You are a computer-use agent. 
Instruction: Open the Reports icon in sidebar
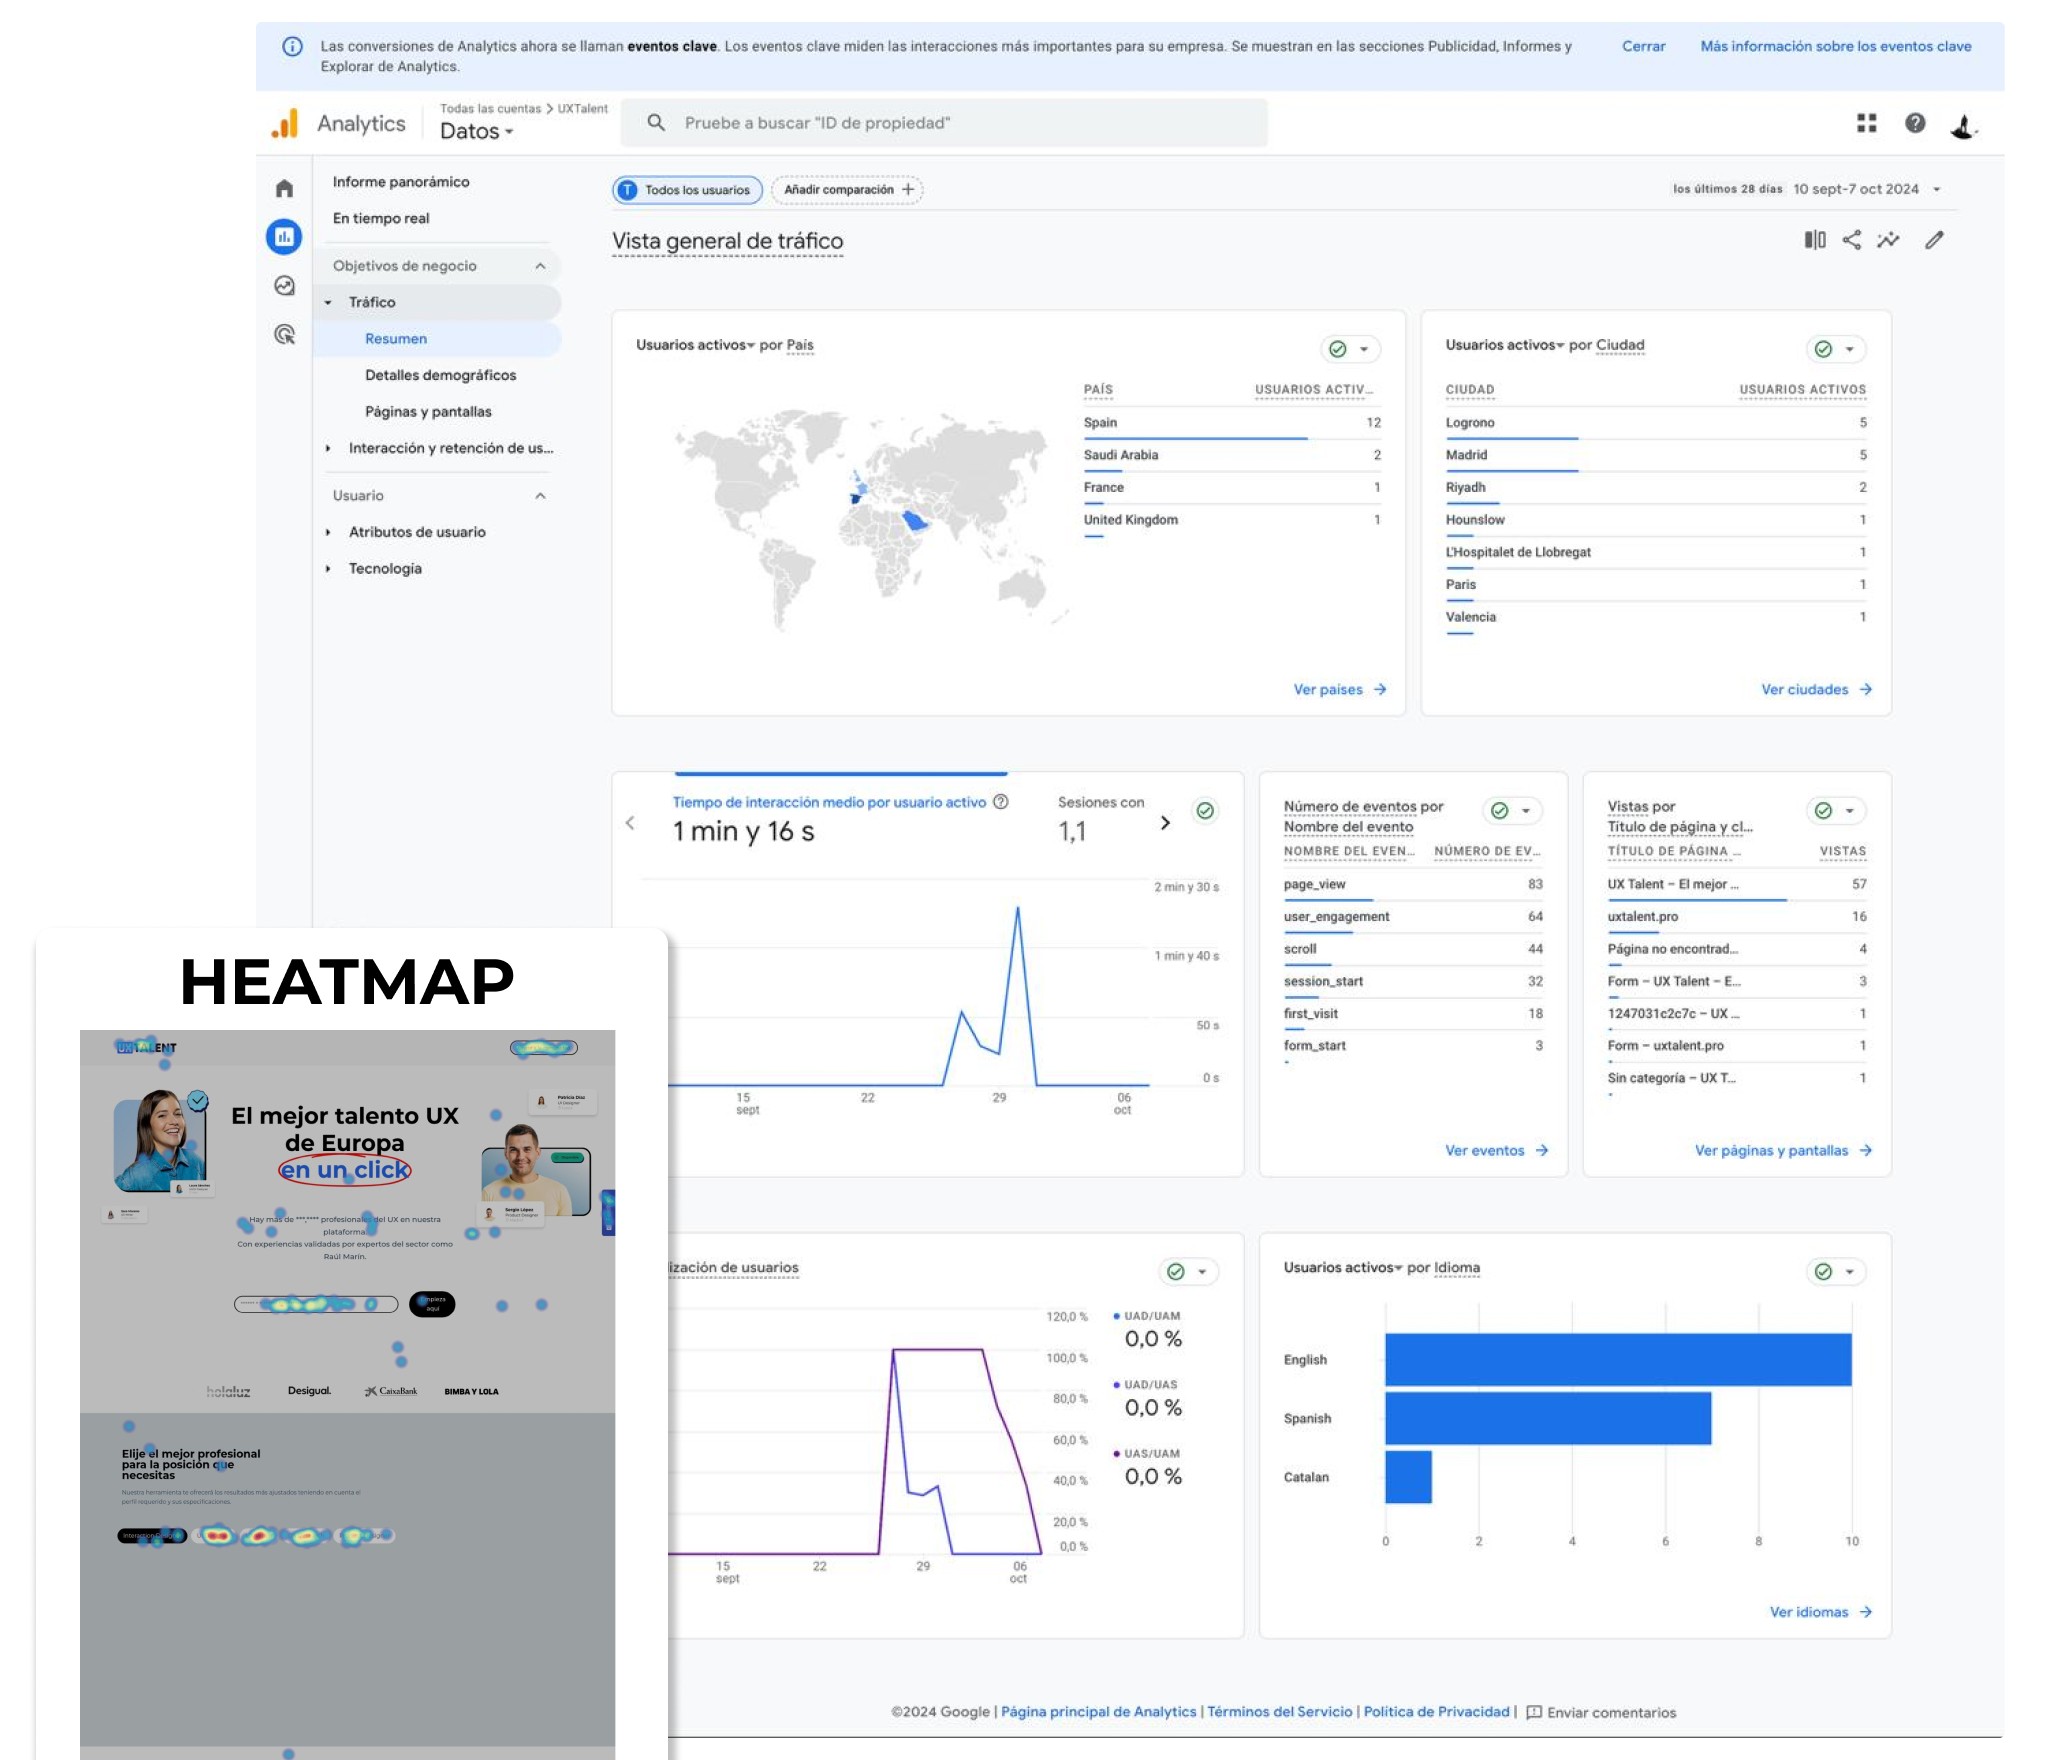point(284,237)
